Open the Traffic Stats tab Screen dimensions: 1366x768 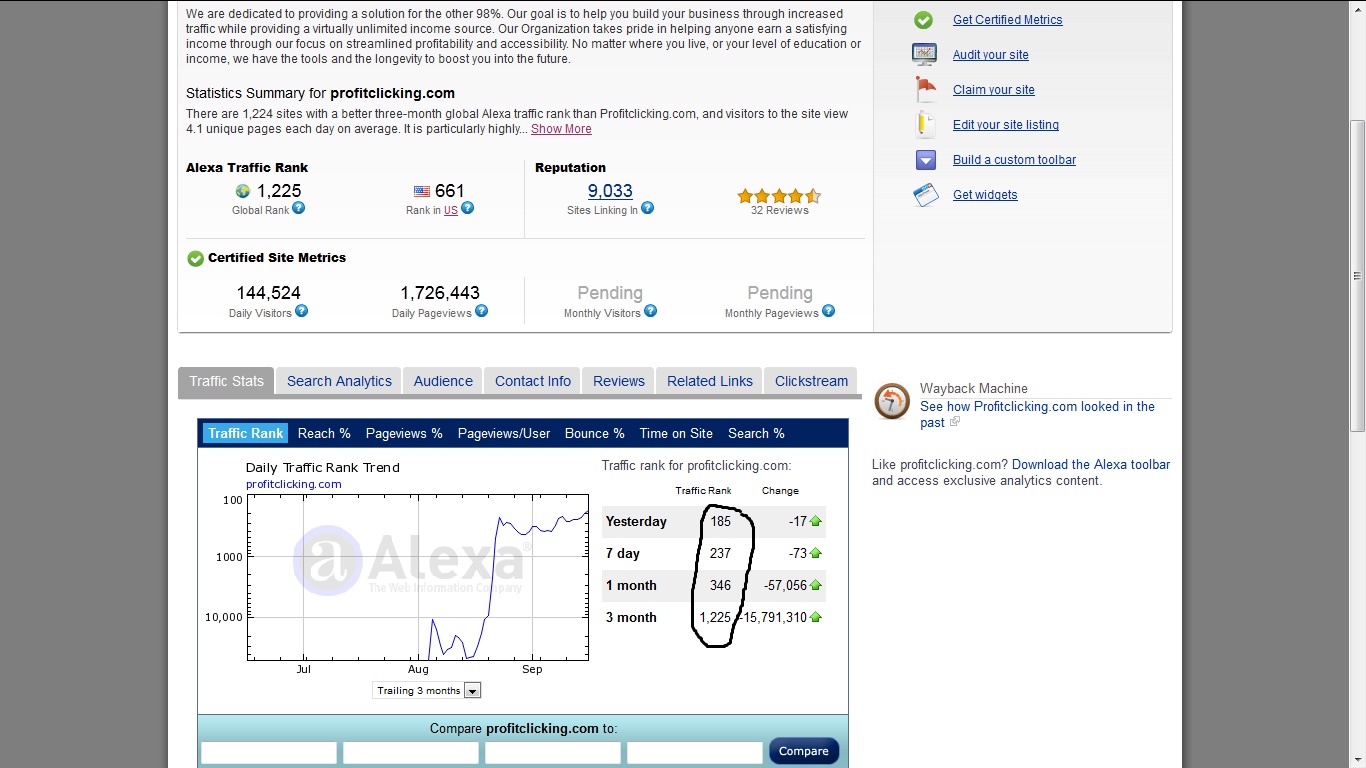(x=226, y=381)
